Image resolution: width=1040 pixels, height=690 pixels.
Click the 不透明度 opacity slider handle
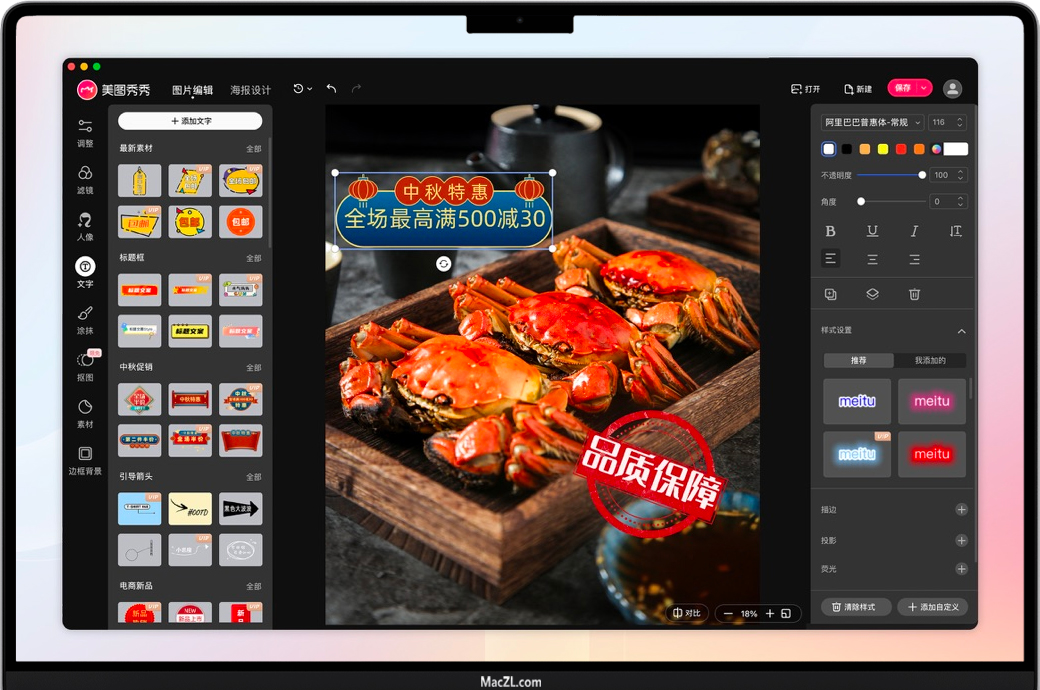922,175
